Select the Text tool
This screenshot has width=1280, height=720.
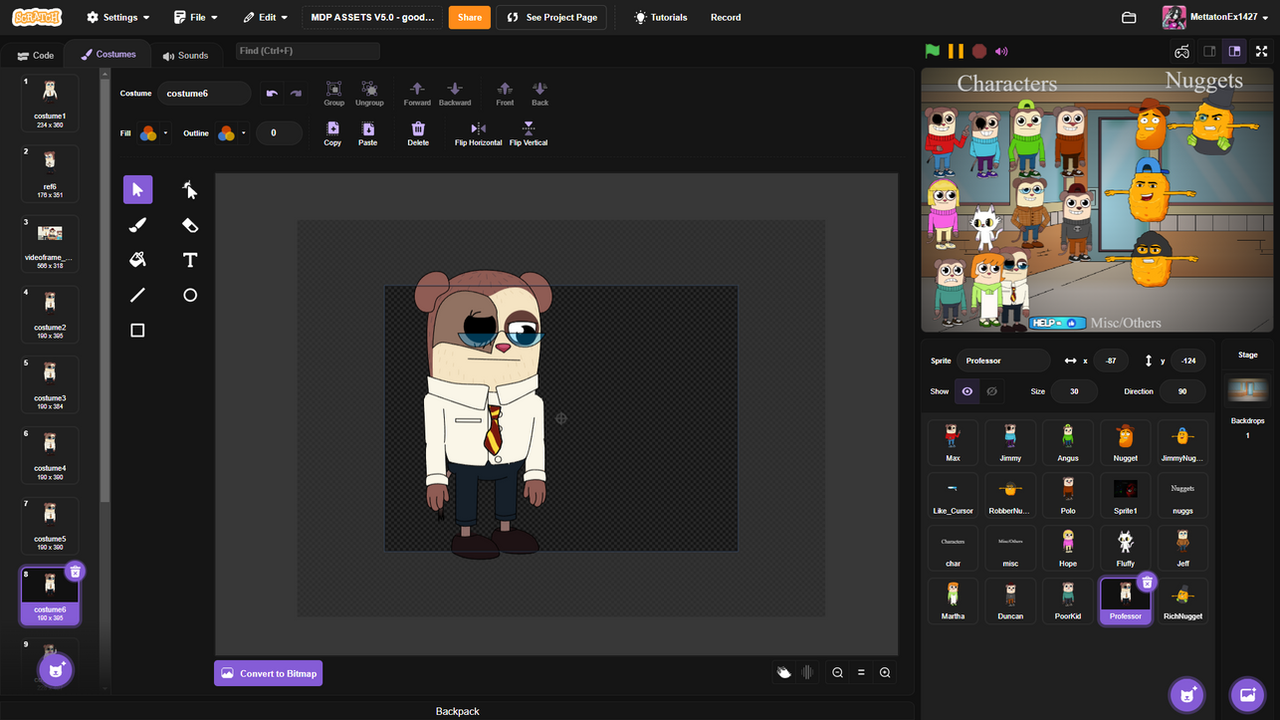point(190,260)
